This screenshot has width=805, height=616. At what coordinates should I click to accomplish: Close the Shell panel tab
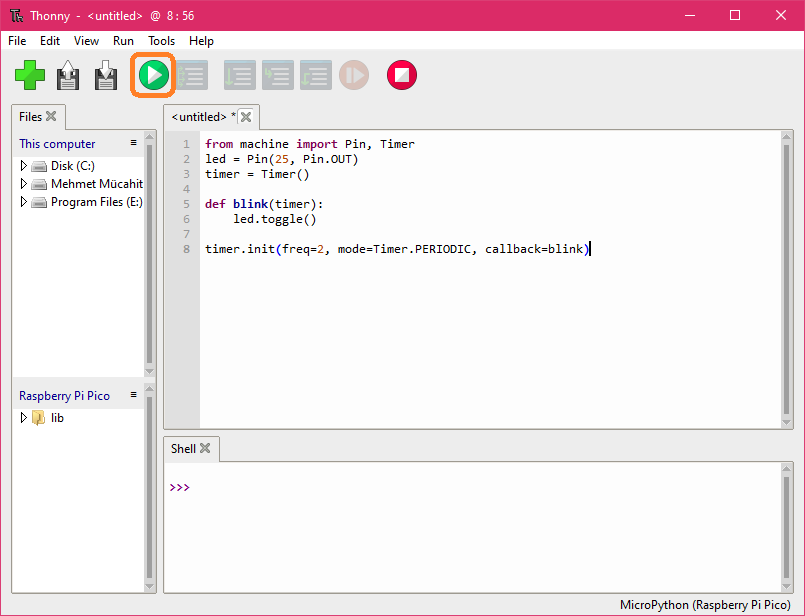click(205, 448)
